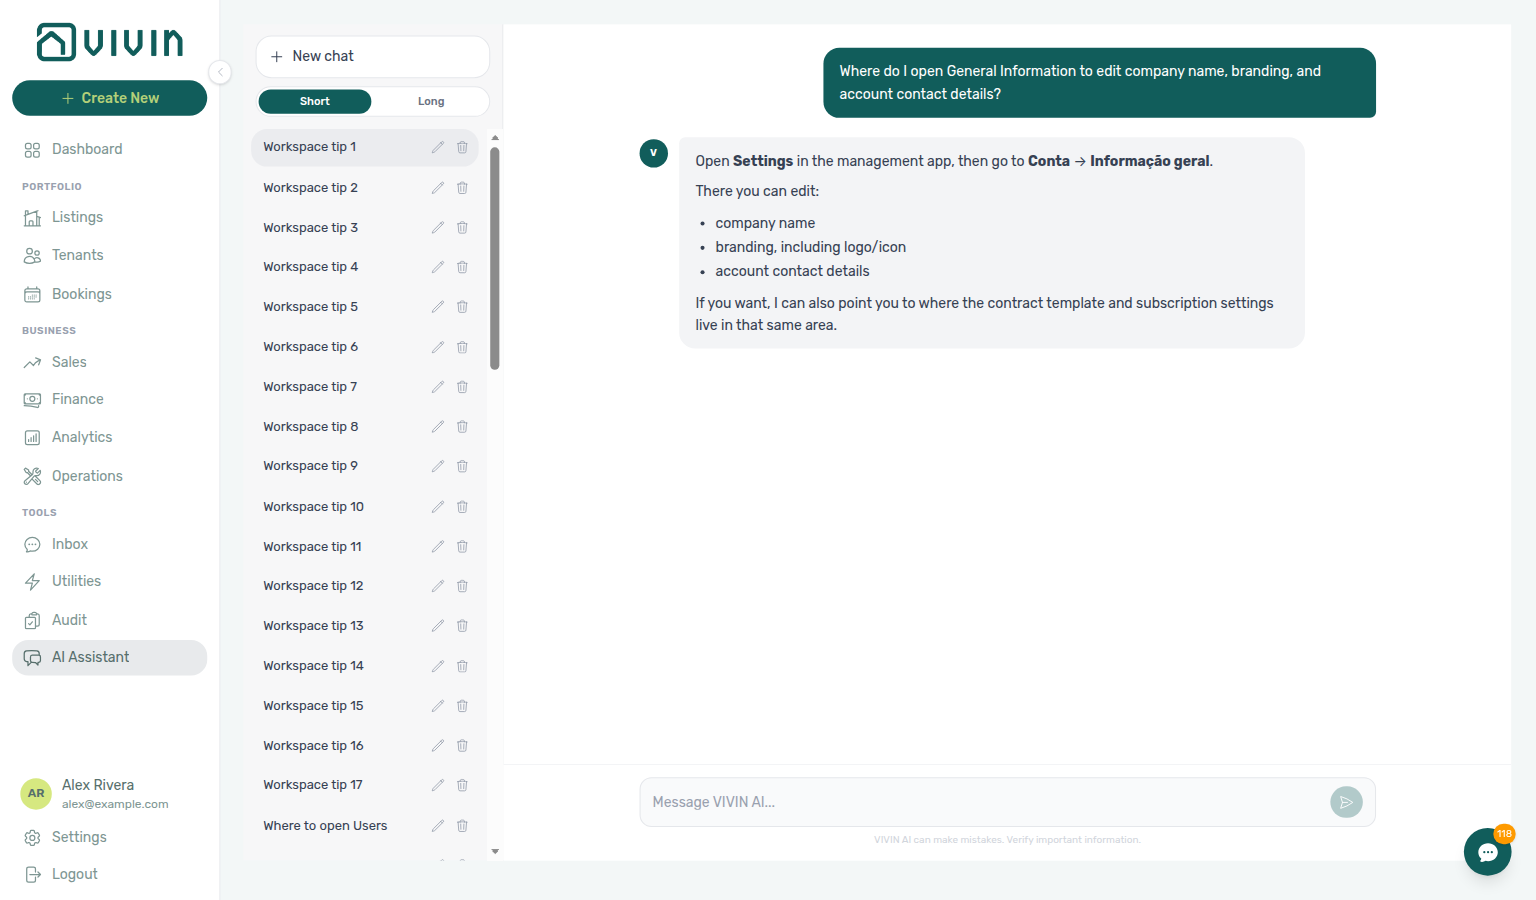Collapse the sidebar with the chevron button
This screenshot has width=1536, height=900.
coord(220,72)
